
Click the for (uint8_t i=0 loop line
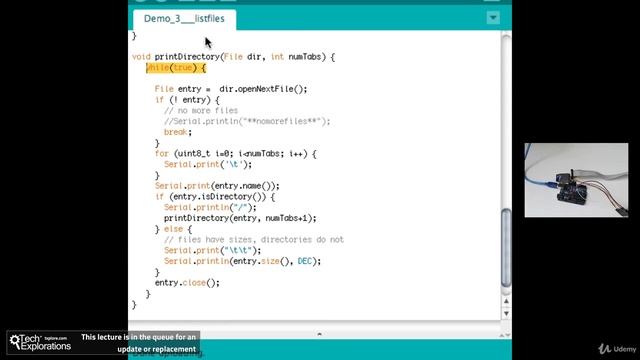pos(236,154)
